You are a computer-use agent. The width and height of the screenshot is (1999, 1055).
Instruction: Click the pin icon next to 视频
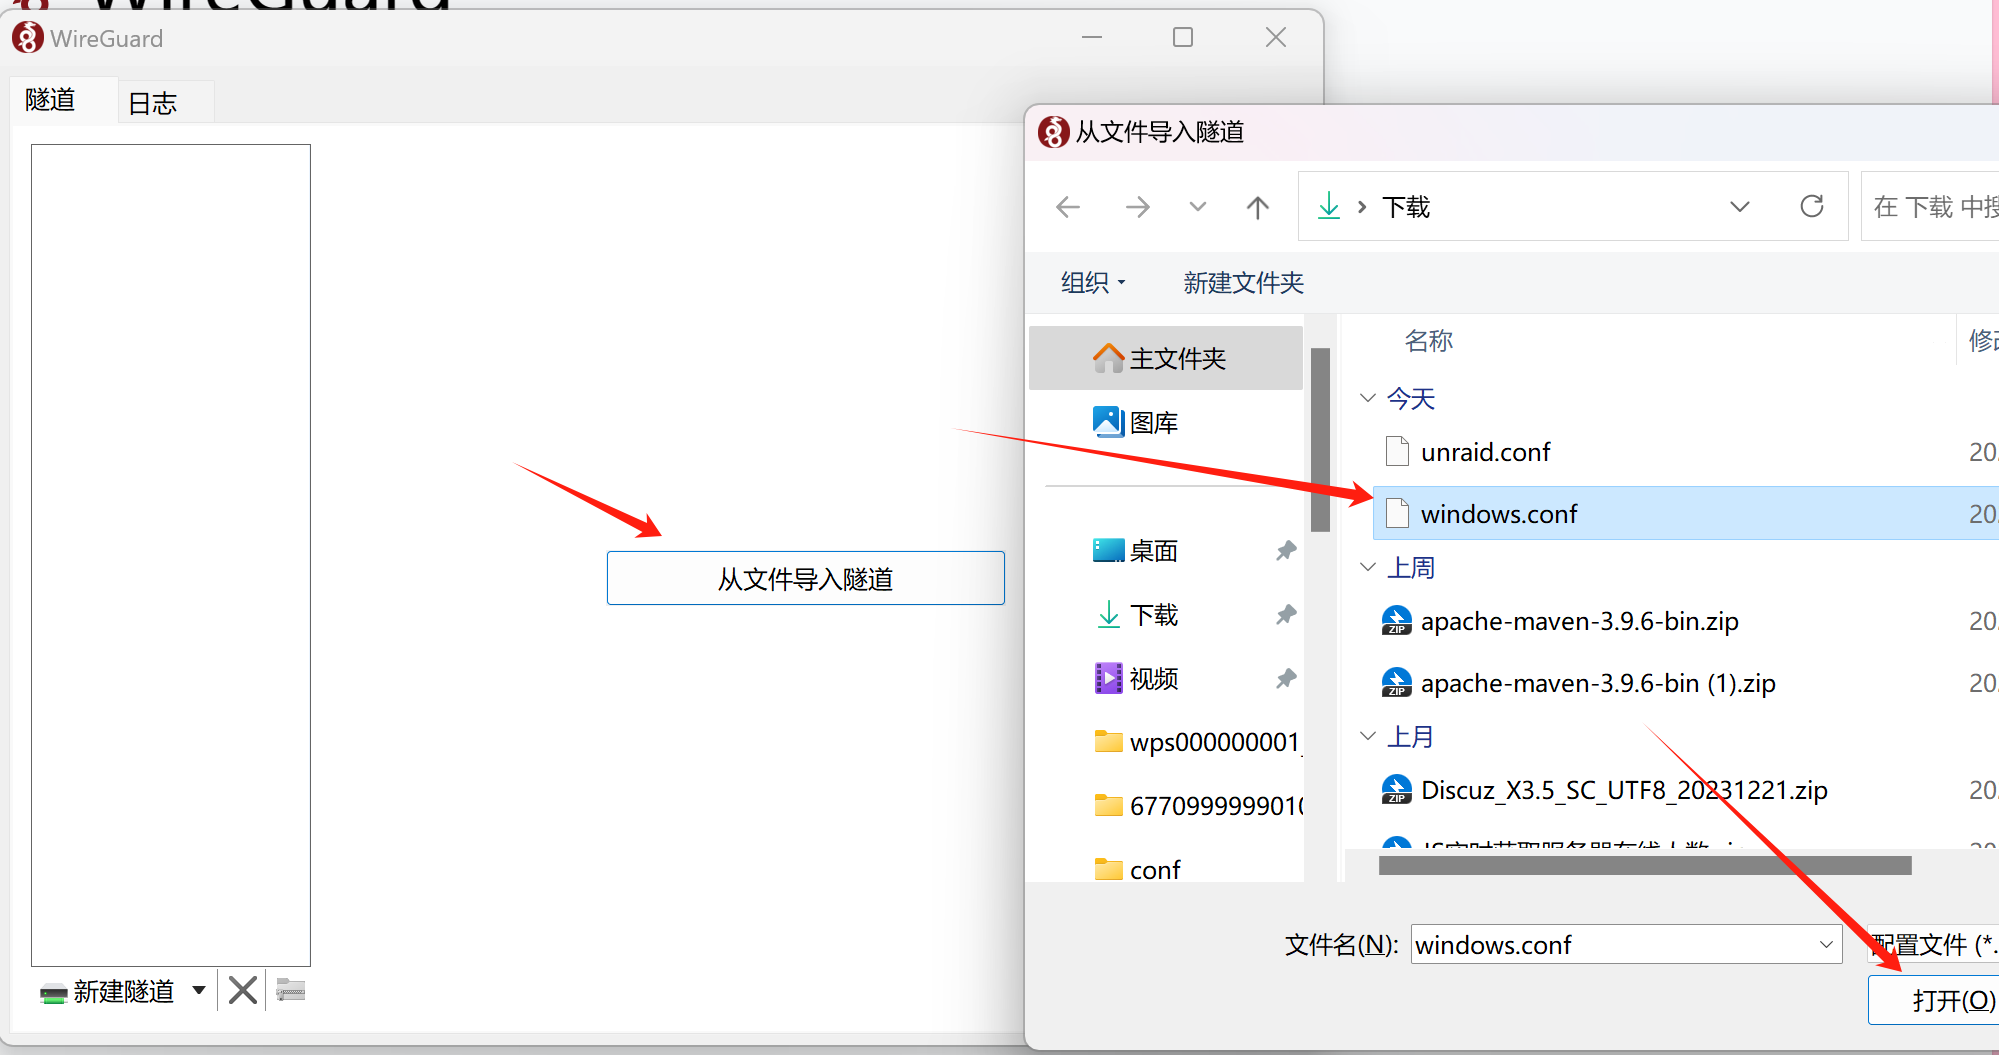[1286, 679]
